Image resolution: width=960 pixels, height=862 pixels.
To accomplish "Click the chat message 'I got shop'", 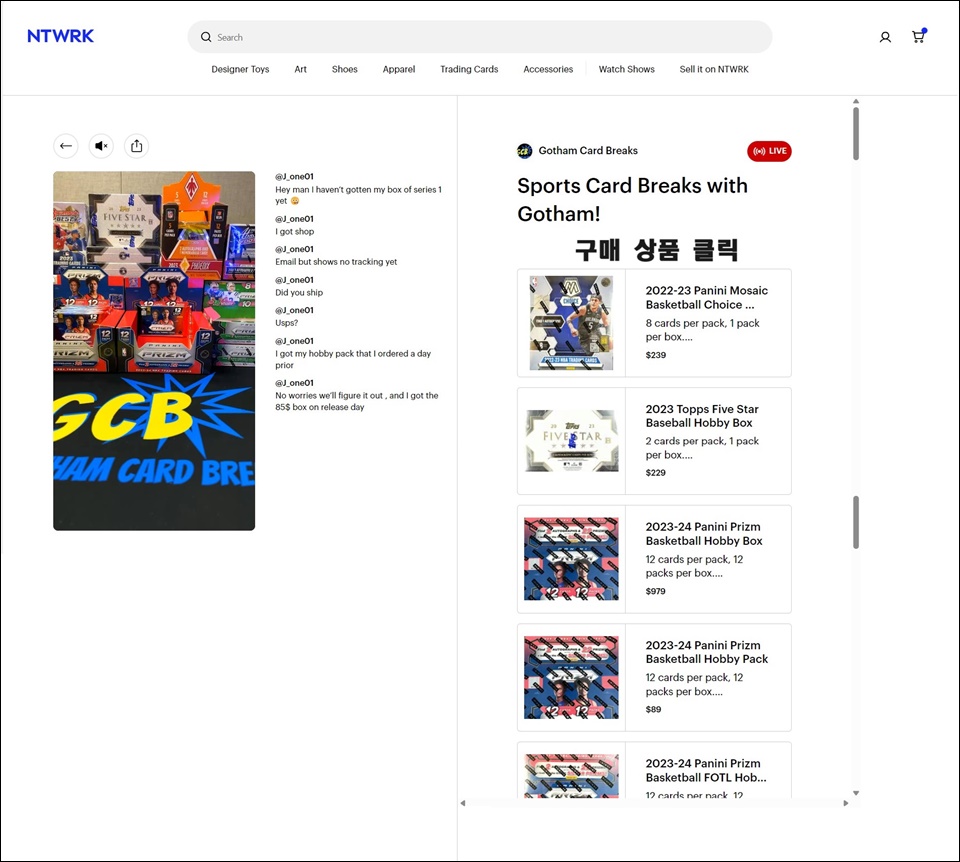I will coord(294,231).
